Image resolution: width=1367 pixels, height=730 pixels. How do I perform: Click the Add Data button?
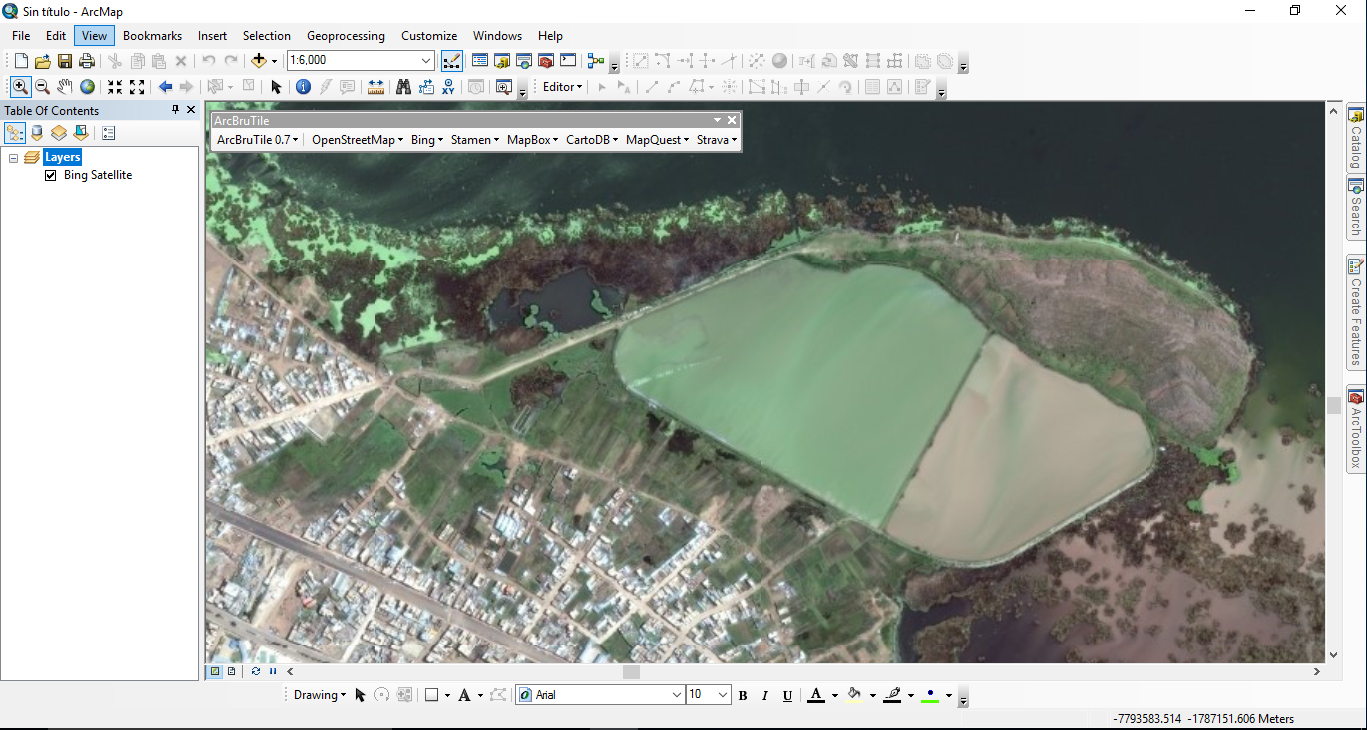coord(259,61)
